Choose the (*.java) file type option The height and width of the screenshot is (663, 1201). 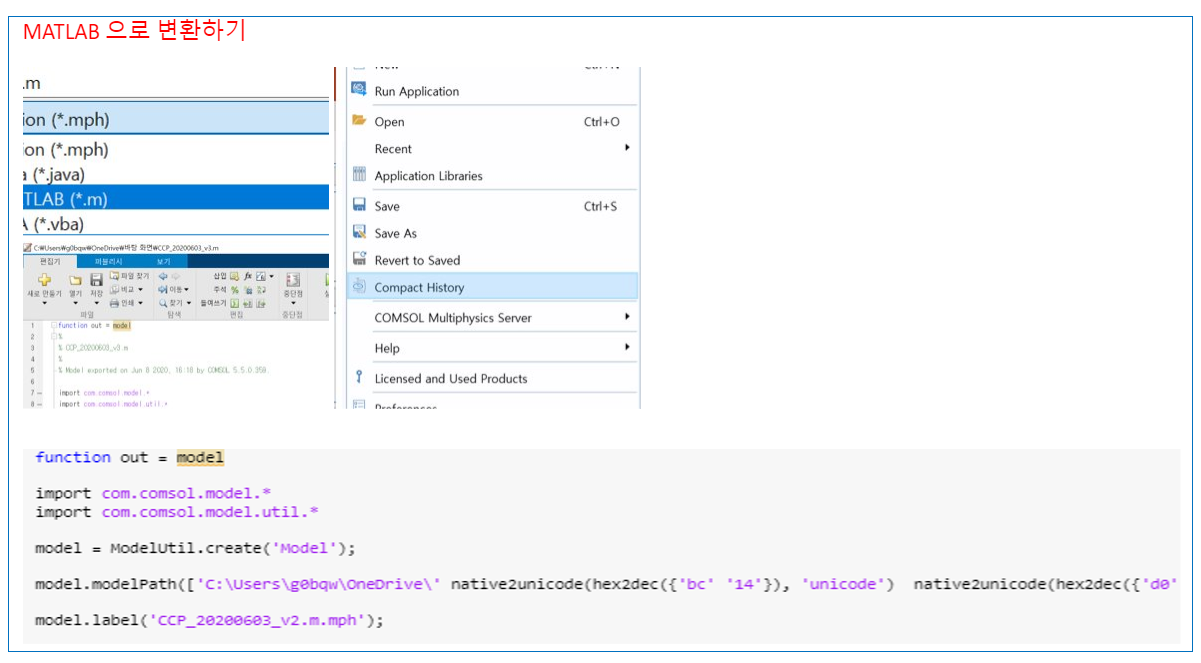click(176, 174)
